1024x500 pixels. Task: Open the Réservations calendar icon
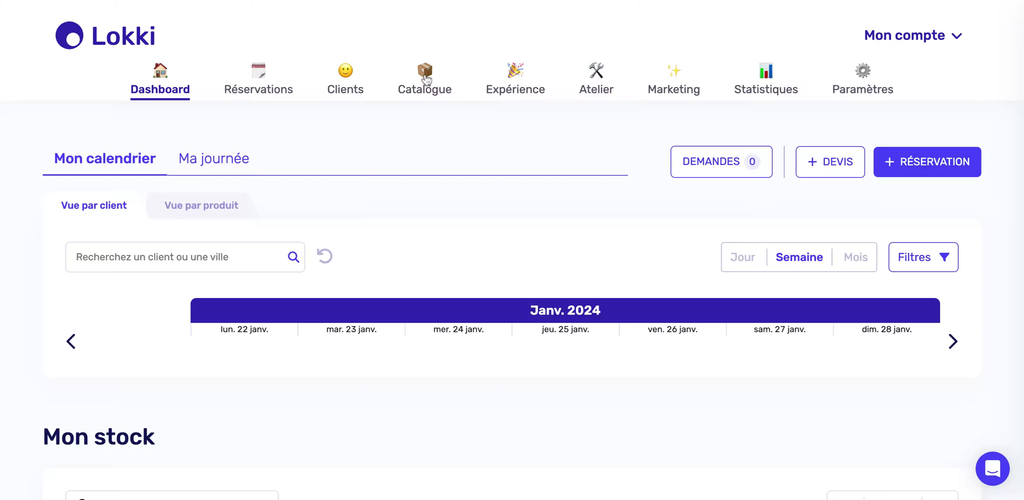pyautogui.click(x=258, y=71)
